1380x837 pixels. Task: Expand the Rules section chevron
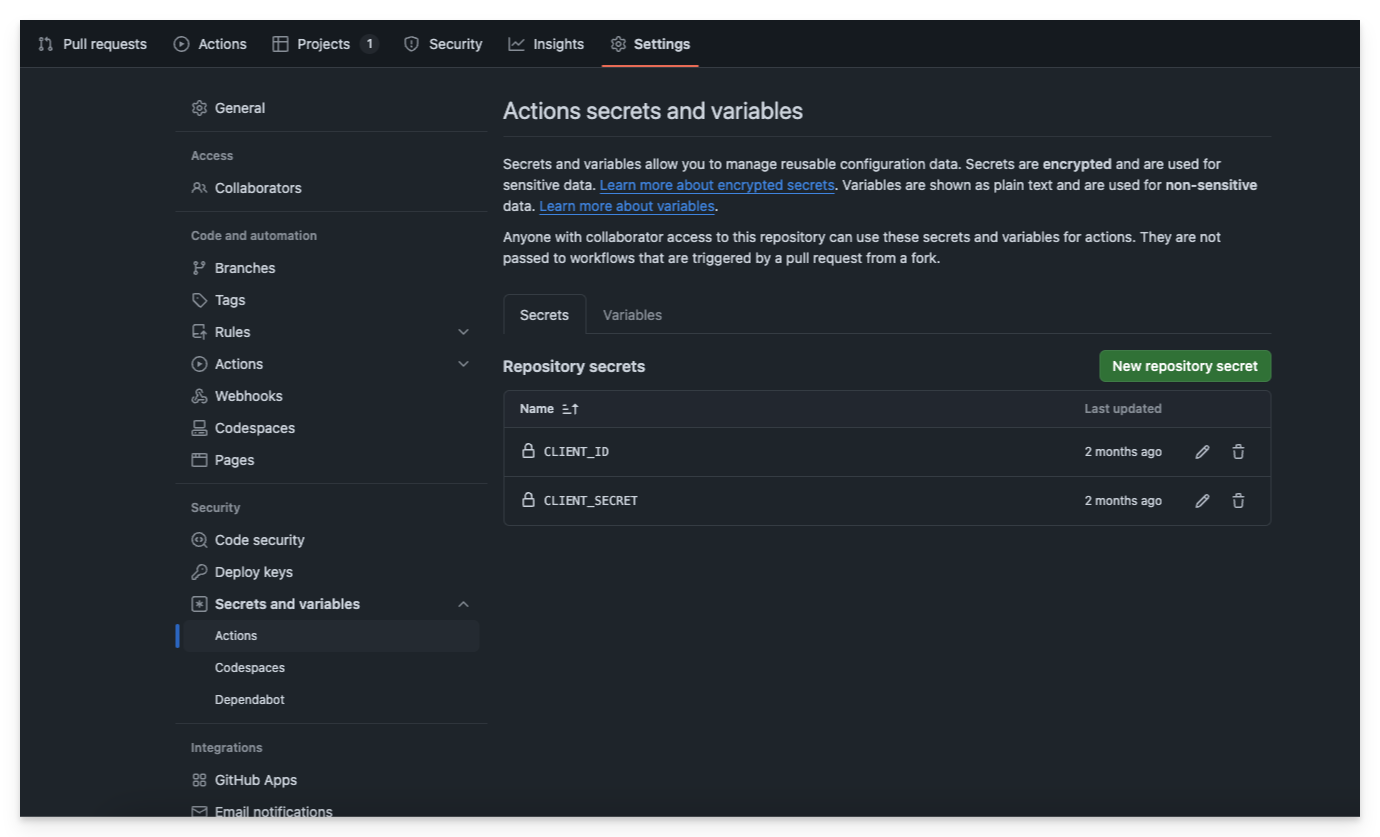coord(463,331)
